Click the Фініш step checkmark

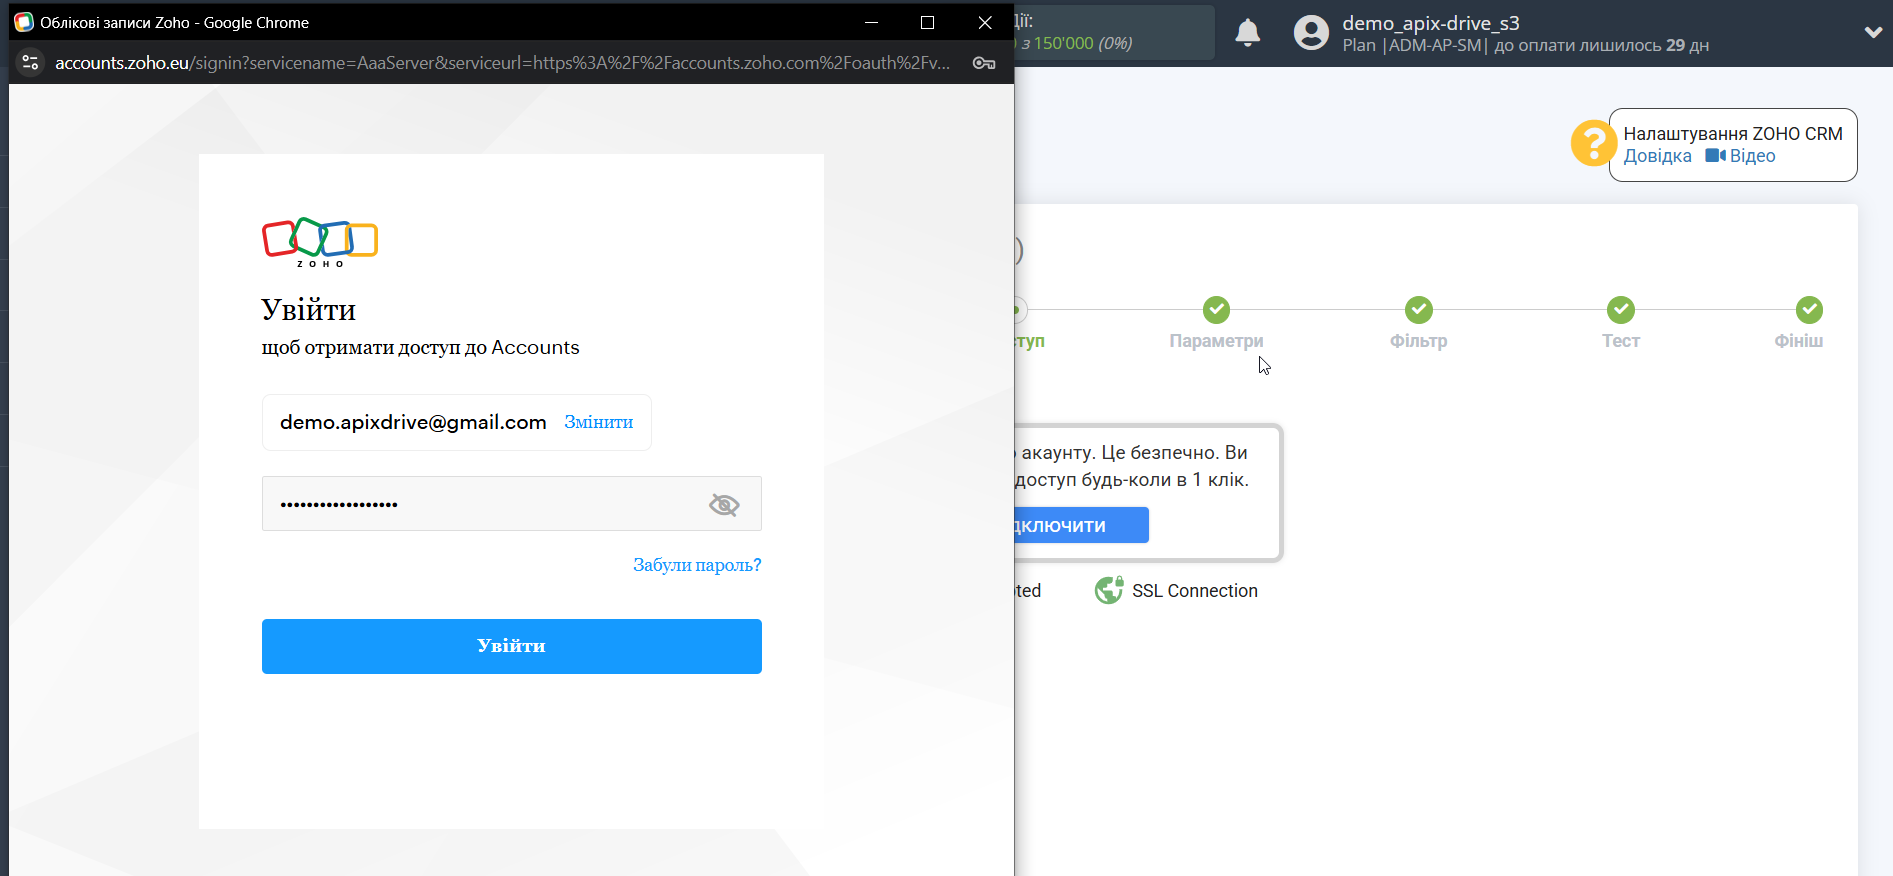click(x=1808, y=310)
